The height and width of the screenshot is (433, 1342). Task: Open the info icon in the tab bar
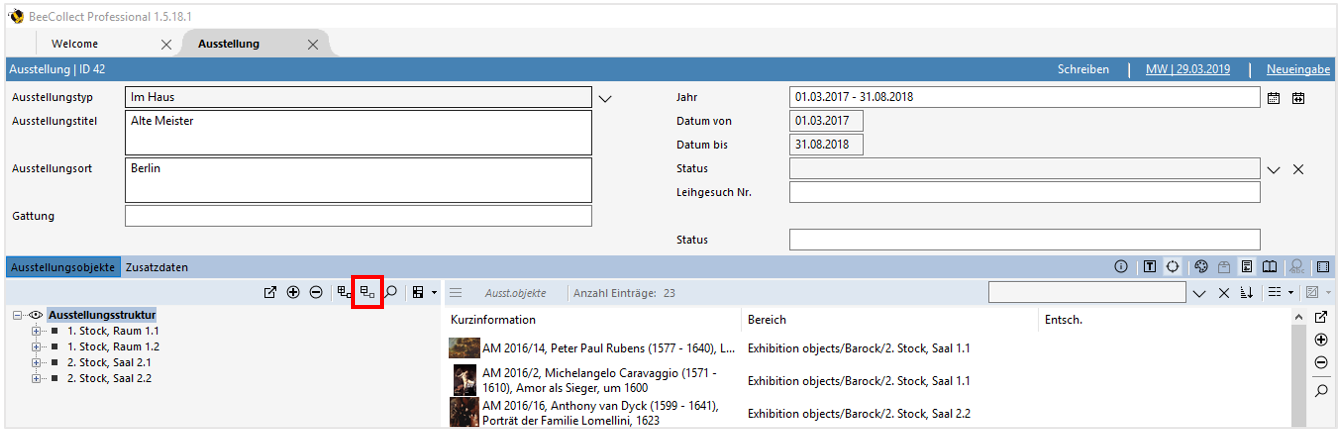(1121, 267)
